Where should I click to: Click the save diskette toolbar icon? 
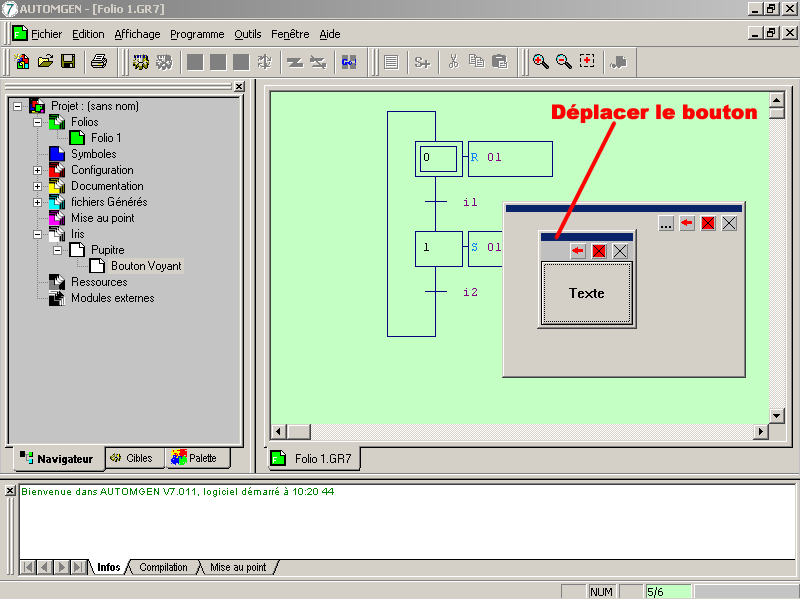coord(68,62)
